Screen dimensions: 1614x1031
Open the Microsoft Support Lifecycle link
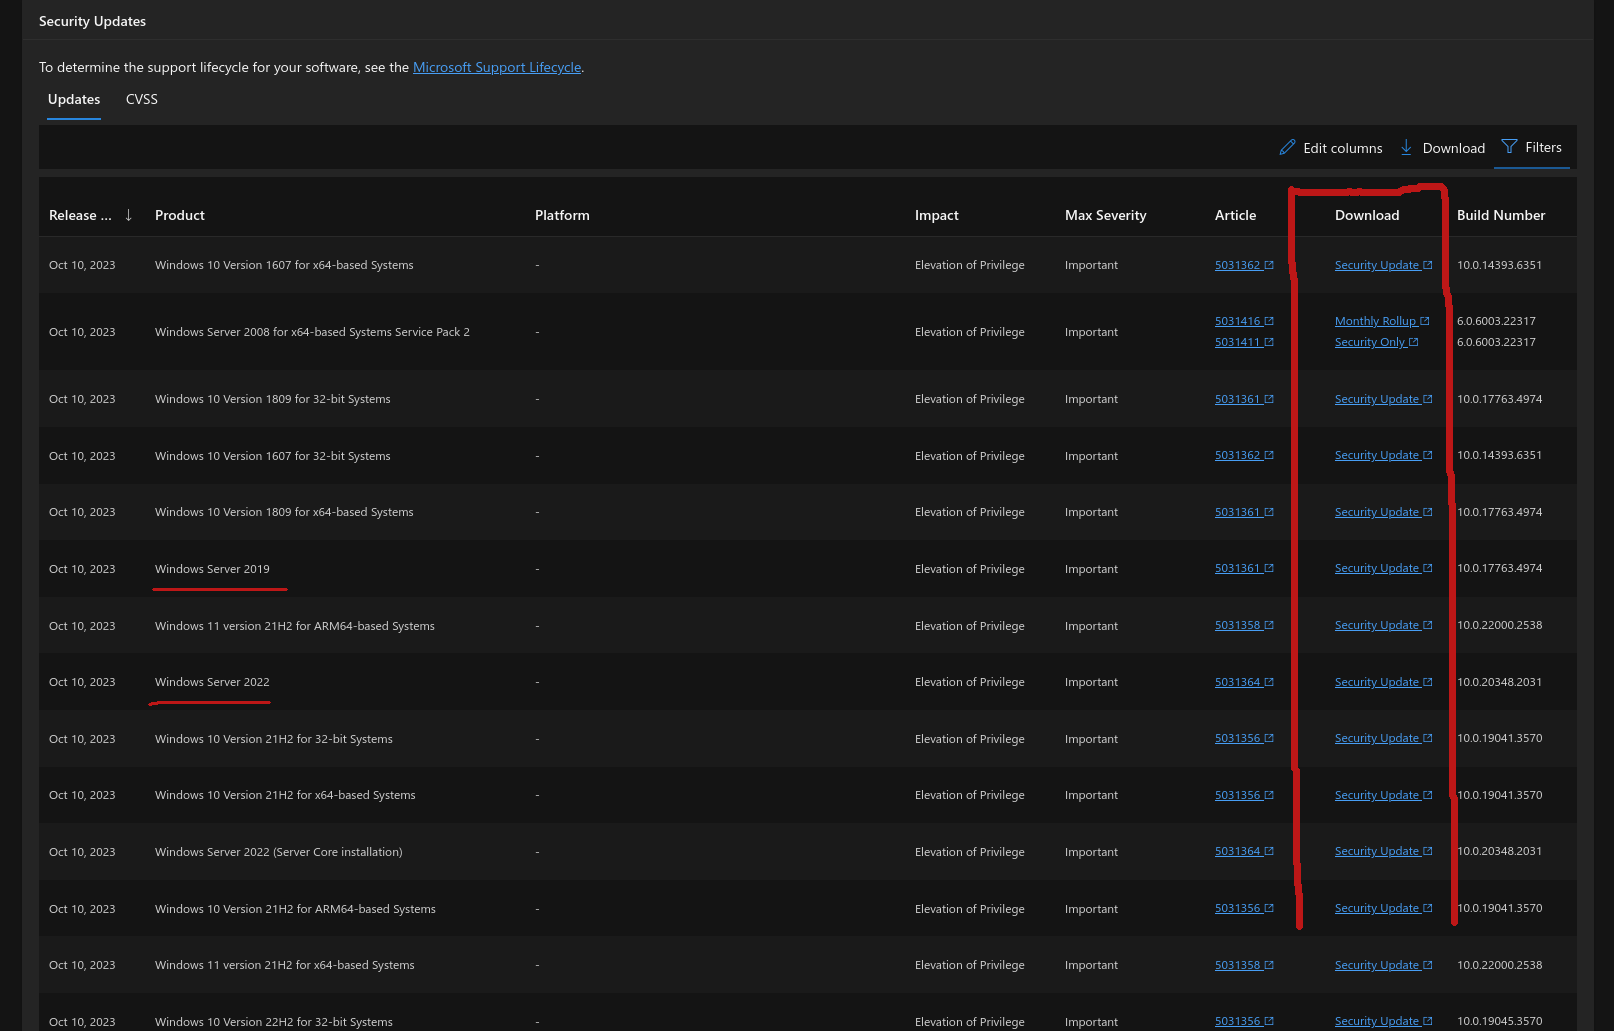(x=497, y=67)
